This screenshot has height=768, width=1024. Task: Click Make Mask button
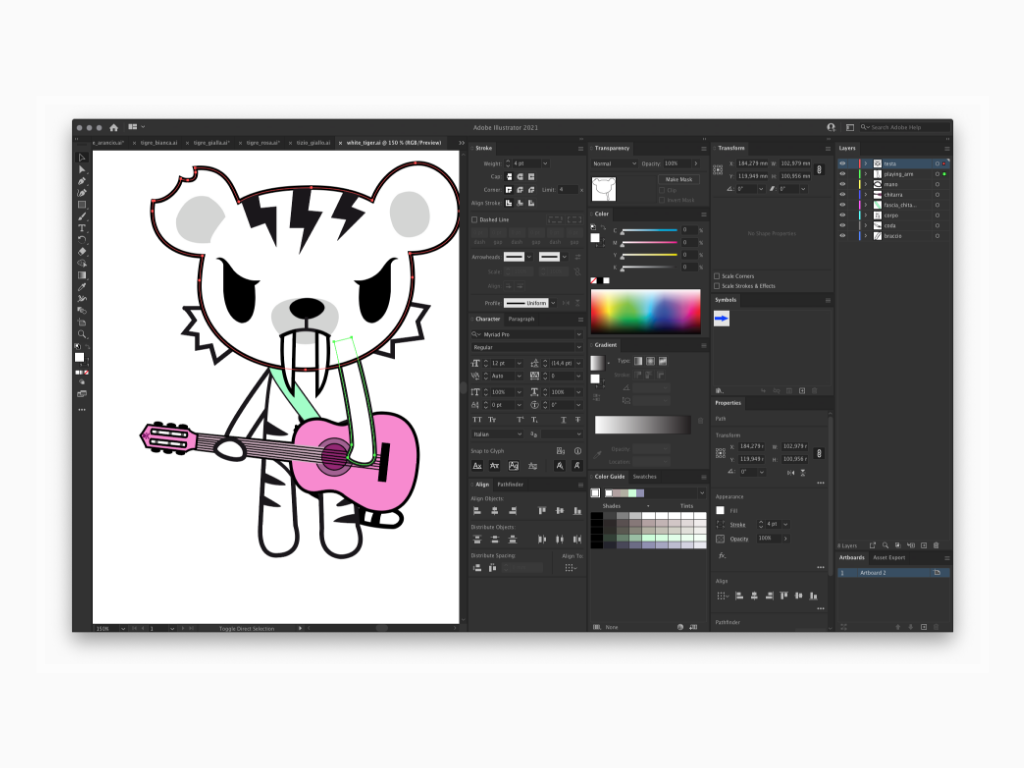click(679, 179)
